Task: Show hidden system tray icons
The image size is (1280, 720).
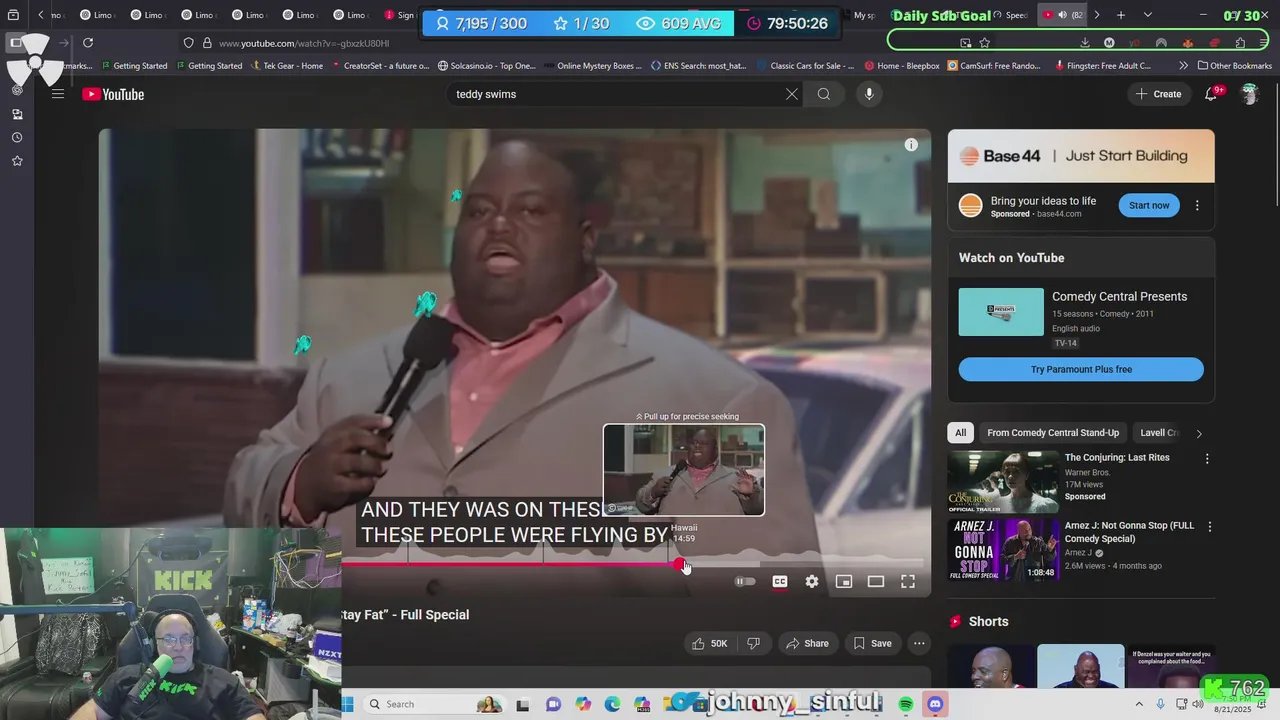Action: 1139,704
